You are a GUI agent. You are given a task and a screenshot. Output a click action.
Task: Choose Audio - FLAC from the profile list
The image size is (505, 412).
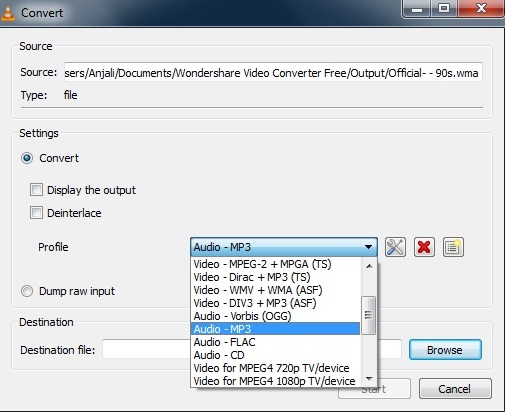coord(276,342)
